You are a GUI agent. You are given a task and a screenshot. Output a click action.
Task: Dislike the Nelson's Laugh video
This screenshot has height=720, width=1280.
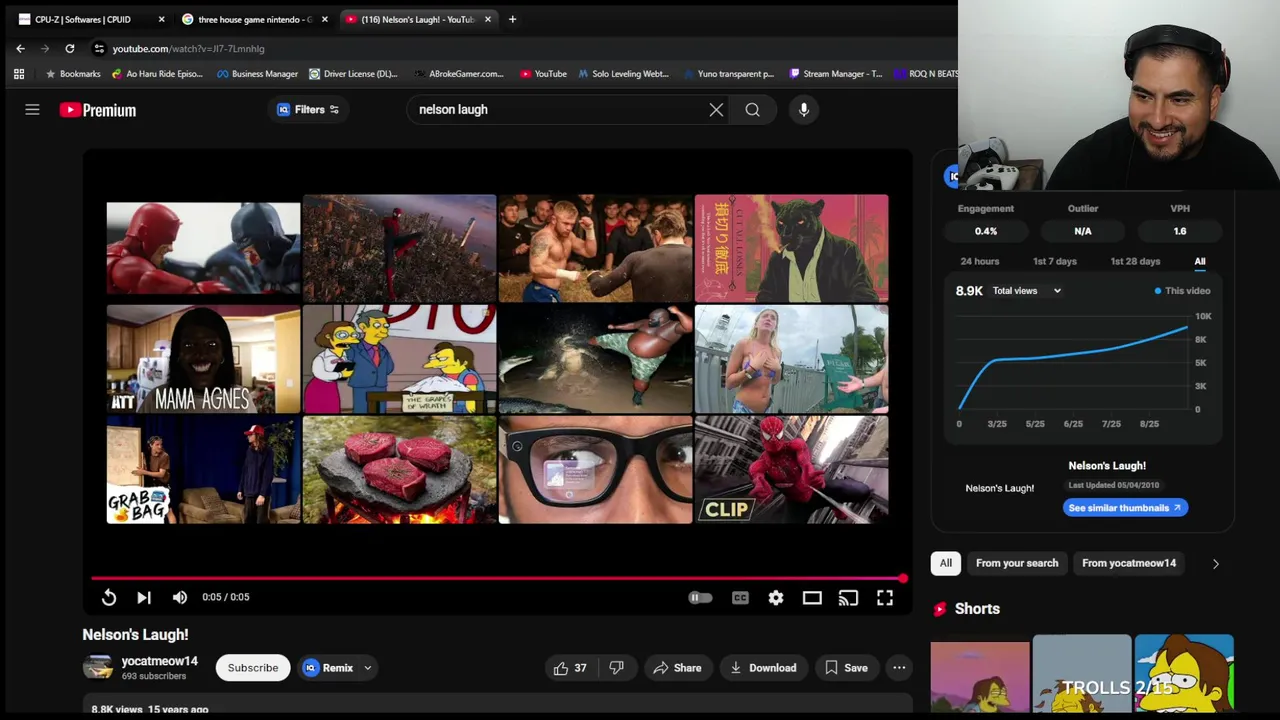pyautogui.click(x=617, y=668)
